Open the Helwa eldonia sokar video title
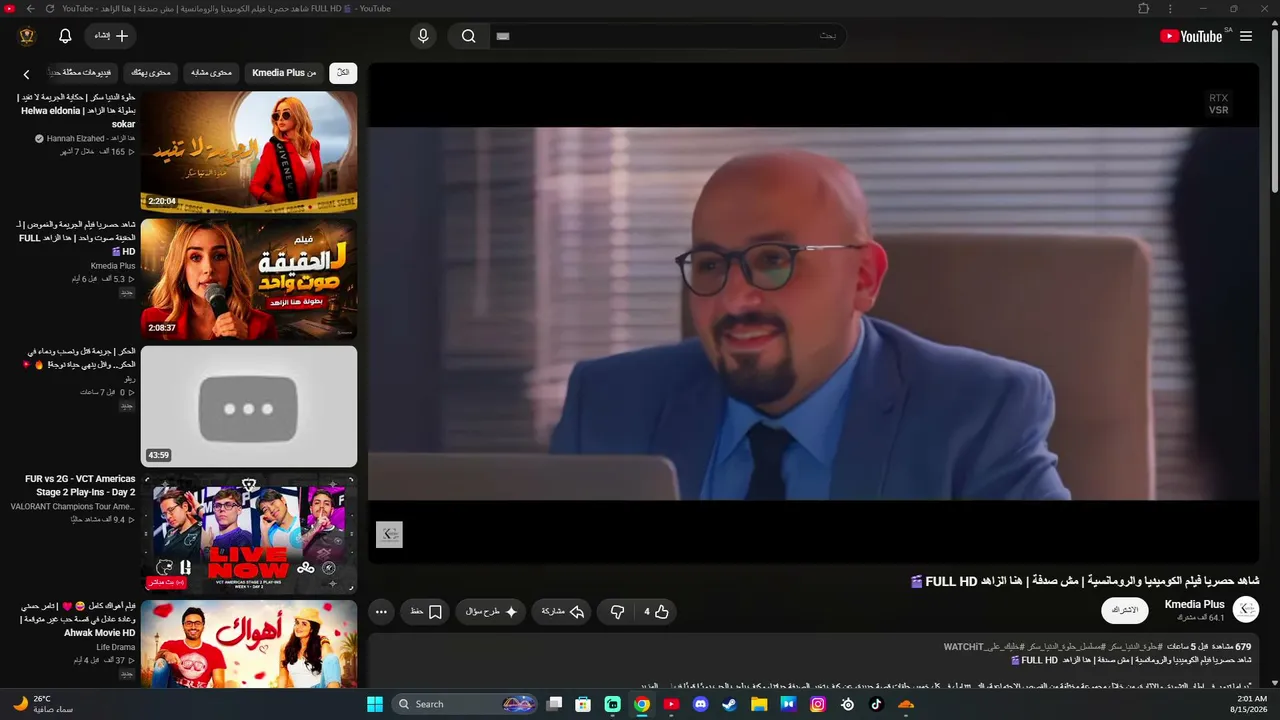1280x720 pixels. coord(78,110)
